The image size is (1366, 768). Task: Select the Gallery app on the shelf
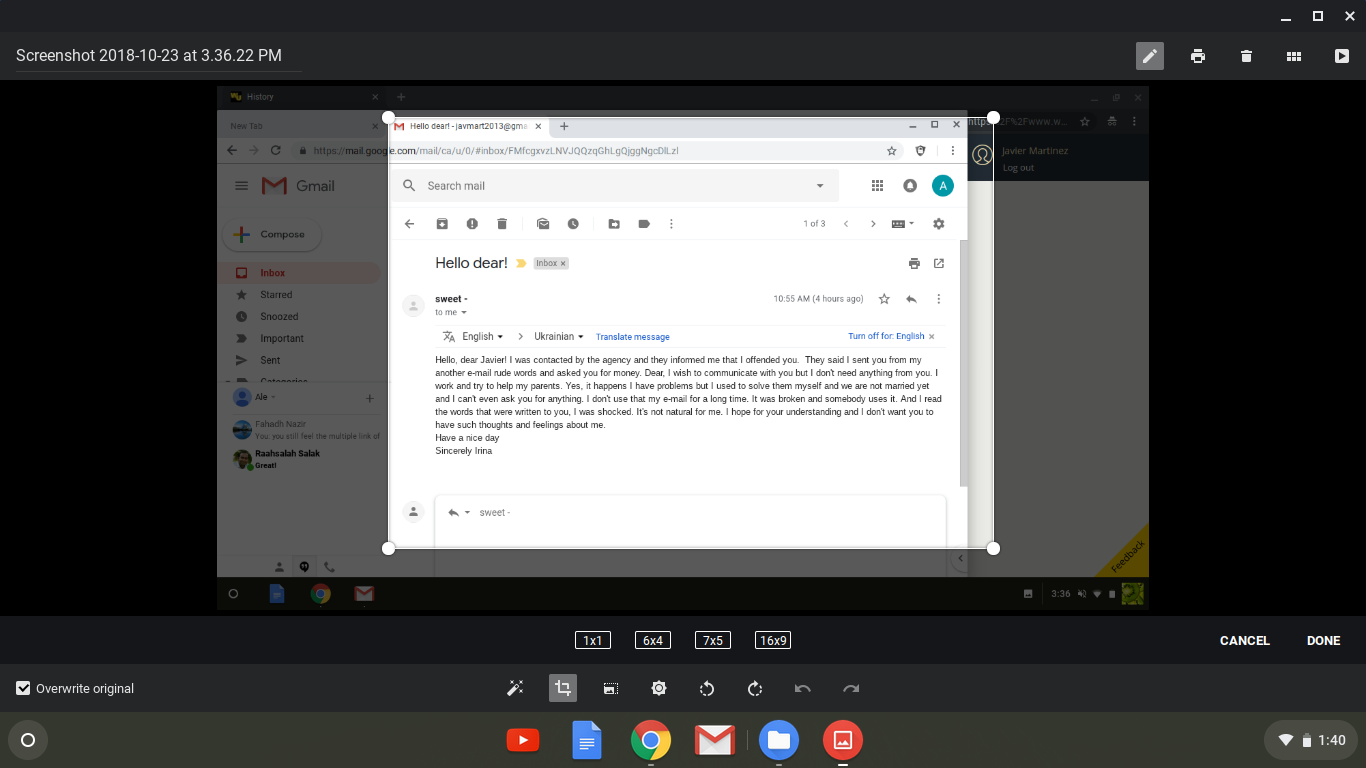coord(843,740)
